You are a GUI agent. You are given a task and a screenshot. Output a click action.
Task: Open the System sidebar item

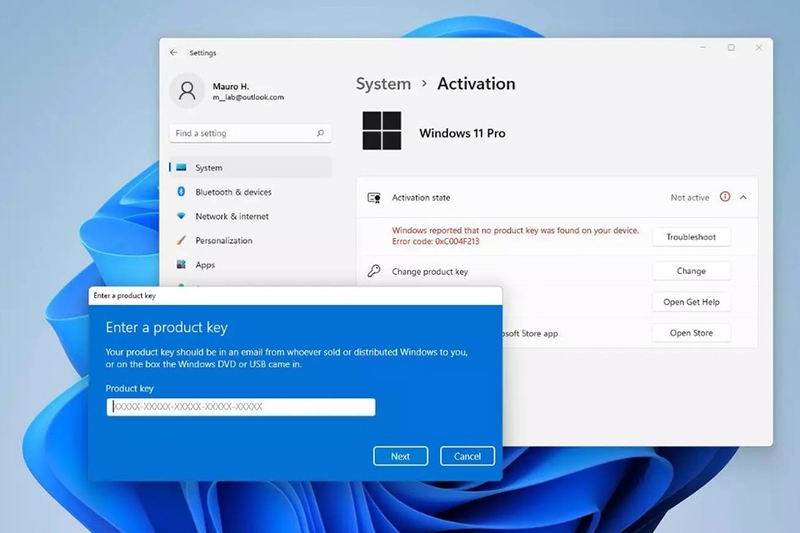coord(250,167)
